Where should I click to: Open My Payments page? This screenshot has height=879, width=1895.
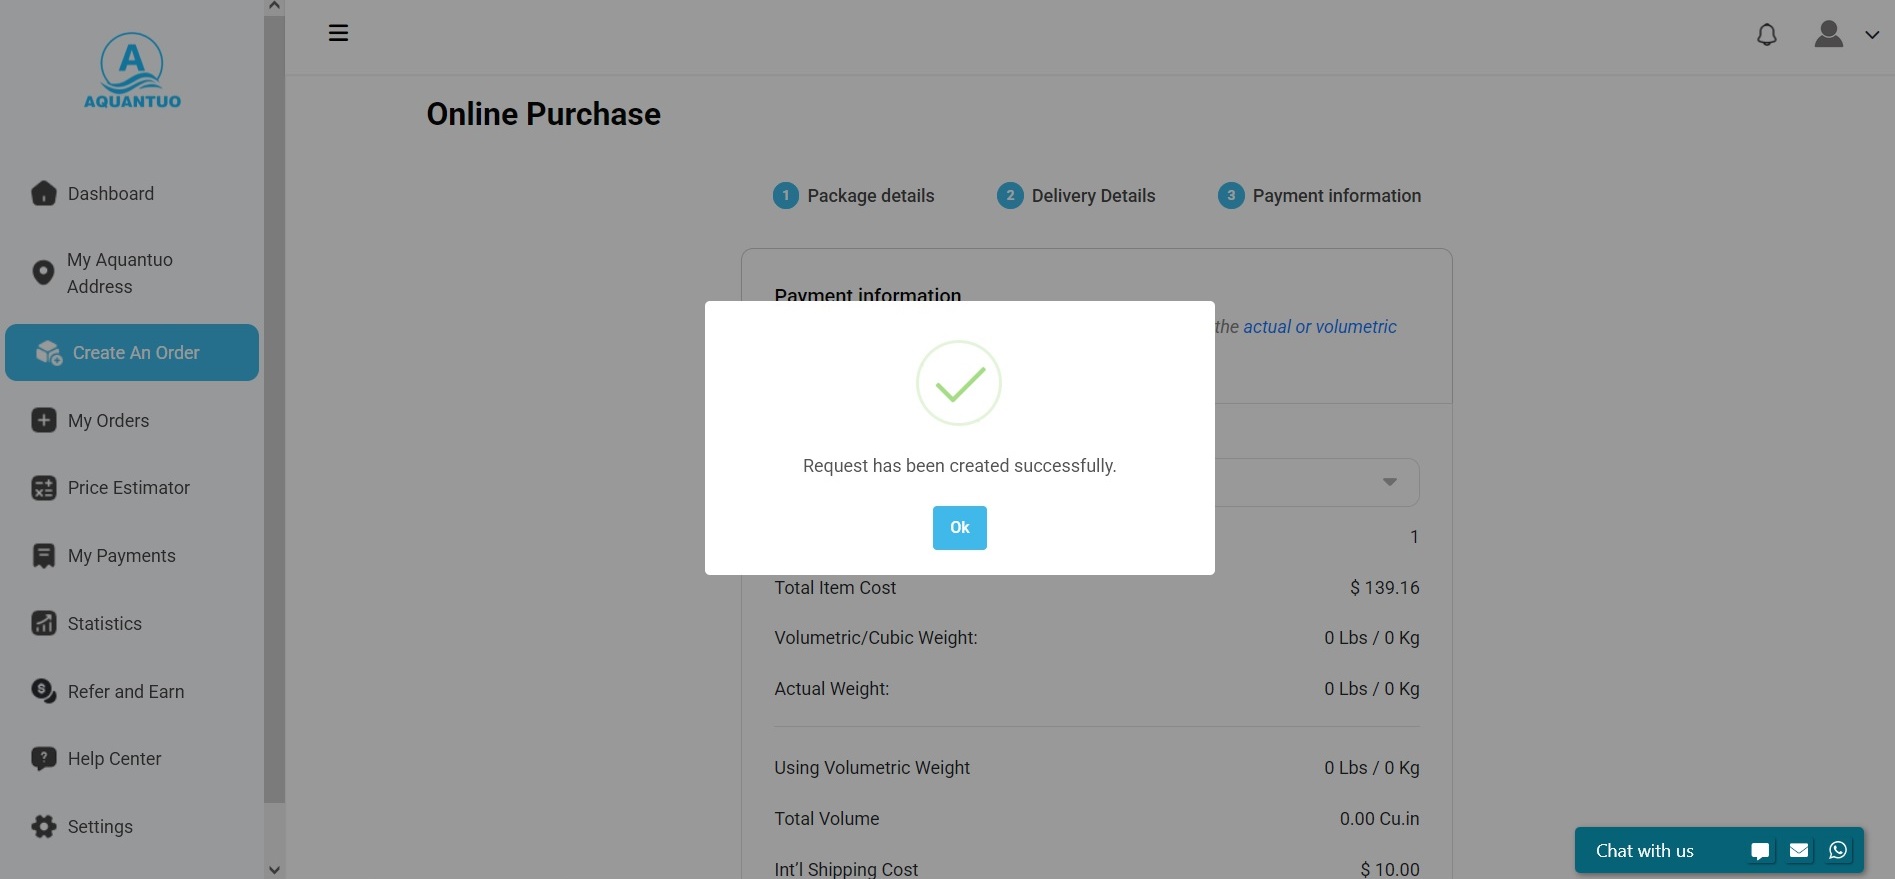[x=121, y=556]
